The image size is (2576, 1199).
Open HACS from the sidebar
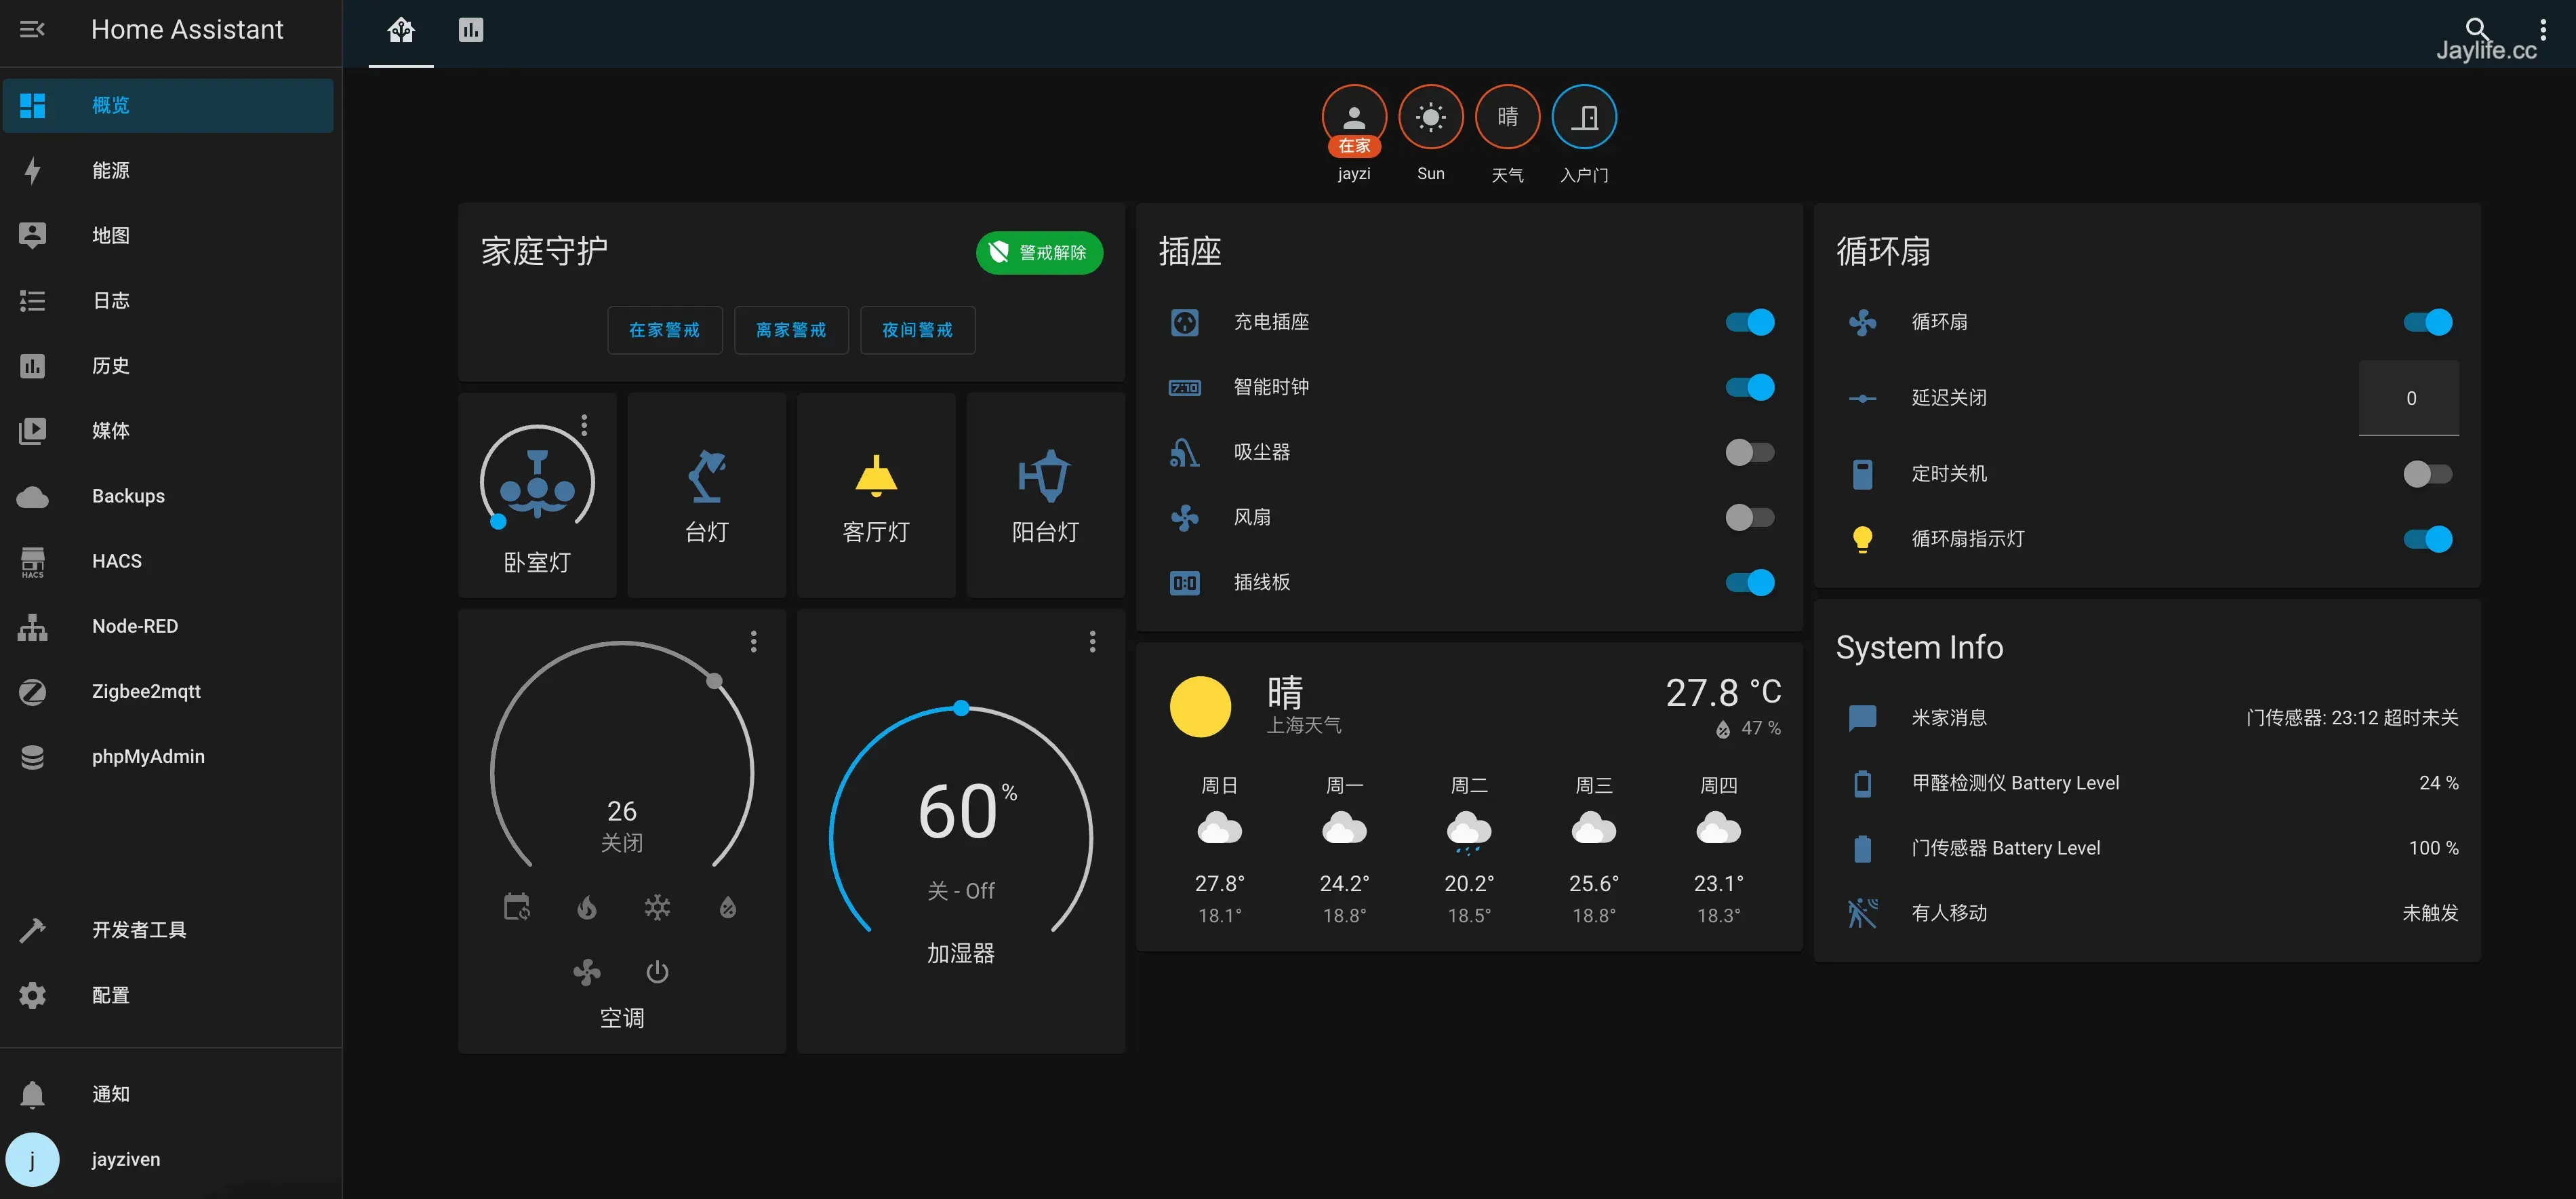click(x=116, y=561)
